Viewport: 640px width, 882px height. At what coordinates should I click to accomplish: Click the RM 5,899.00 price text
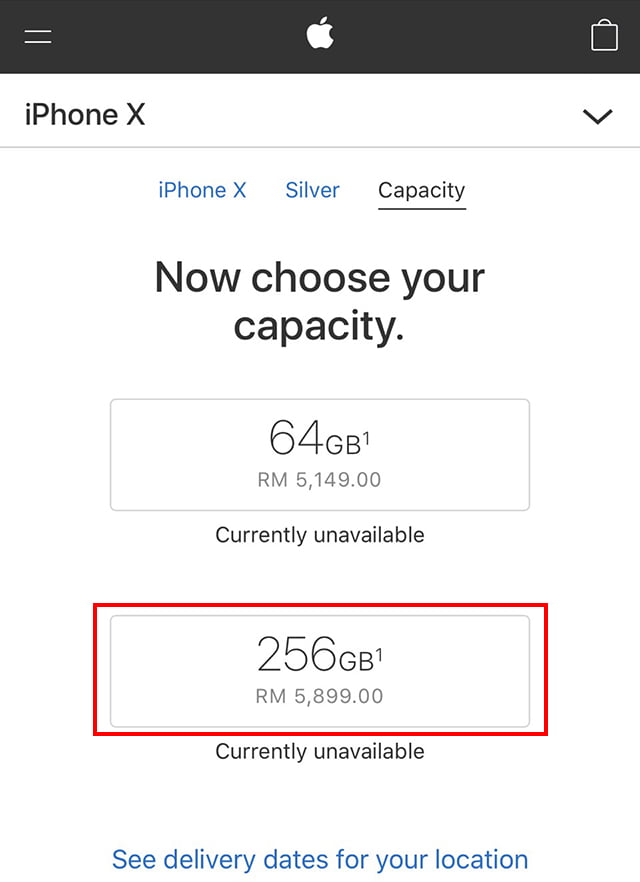click(x=319, y=696)
